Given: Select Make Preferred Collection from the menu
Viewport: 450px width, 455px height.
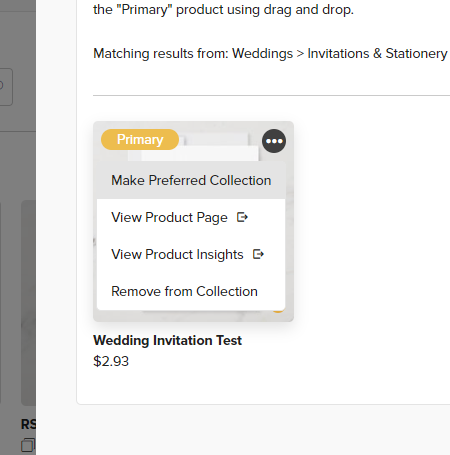Looking at the screenshot, I should (191, 180).
